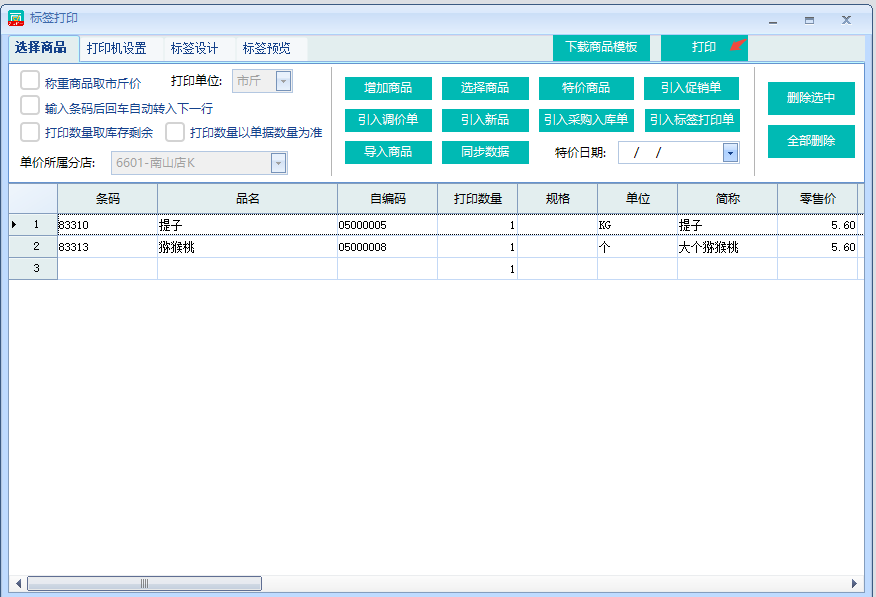Click self-code cell 05000008
Viewport: 876px width, 597px height.
[388, 247]
